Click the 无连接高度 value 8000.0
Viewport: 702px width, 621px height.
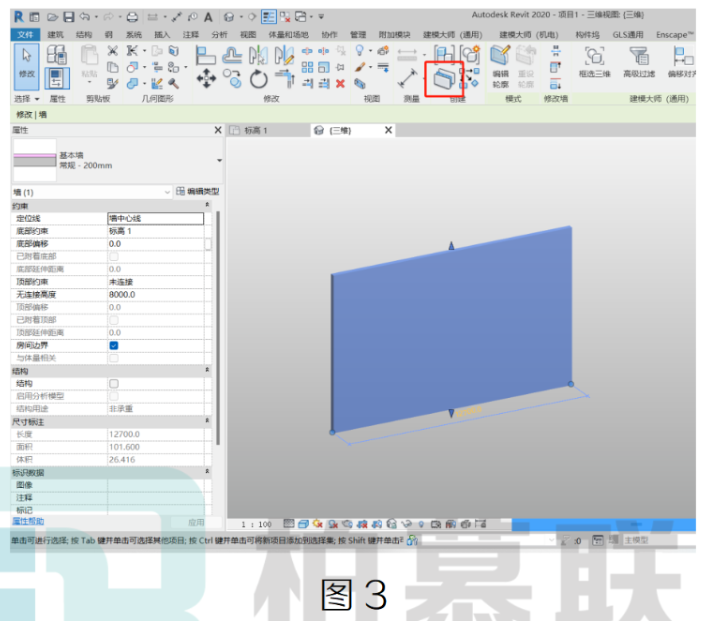[x=156, y=295]
